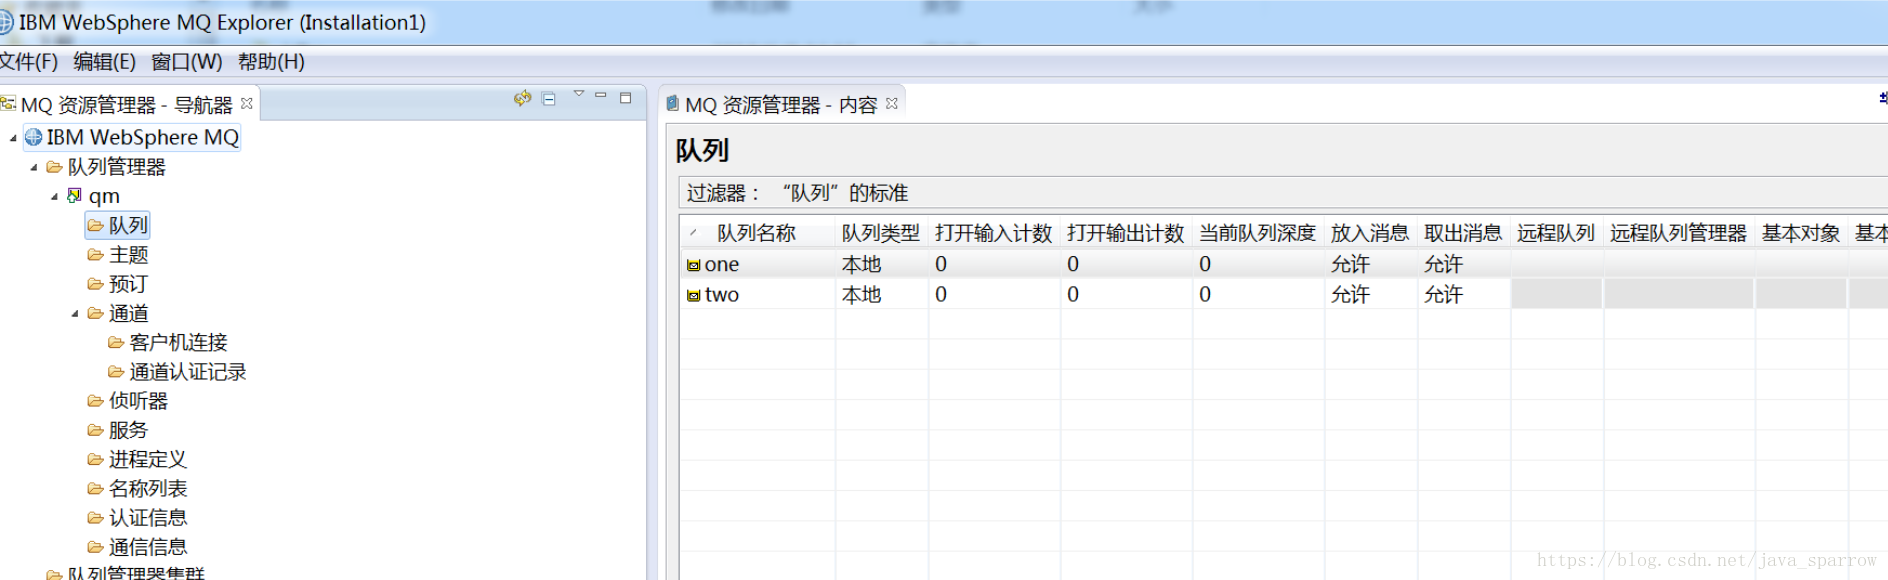
Task: Close the MQ 资源管理器 - 导航器 tab
Action: point(247,103)
